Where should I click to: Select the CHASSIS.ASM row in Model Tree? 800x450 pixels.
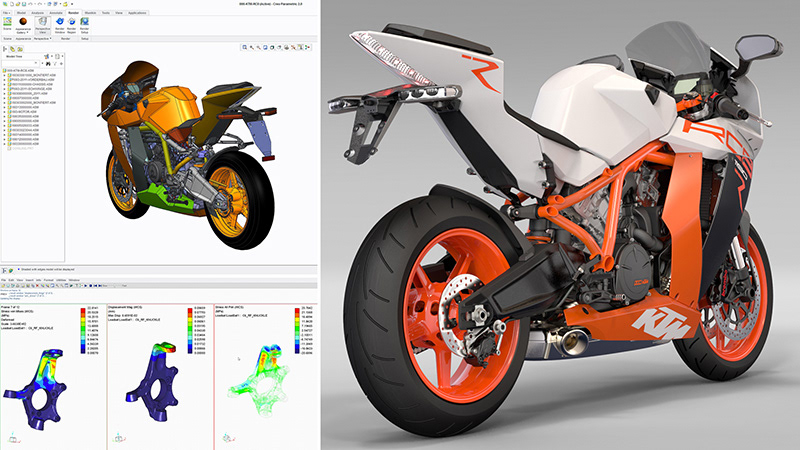tap(30, 84)
